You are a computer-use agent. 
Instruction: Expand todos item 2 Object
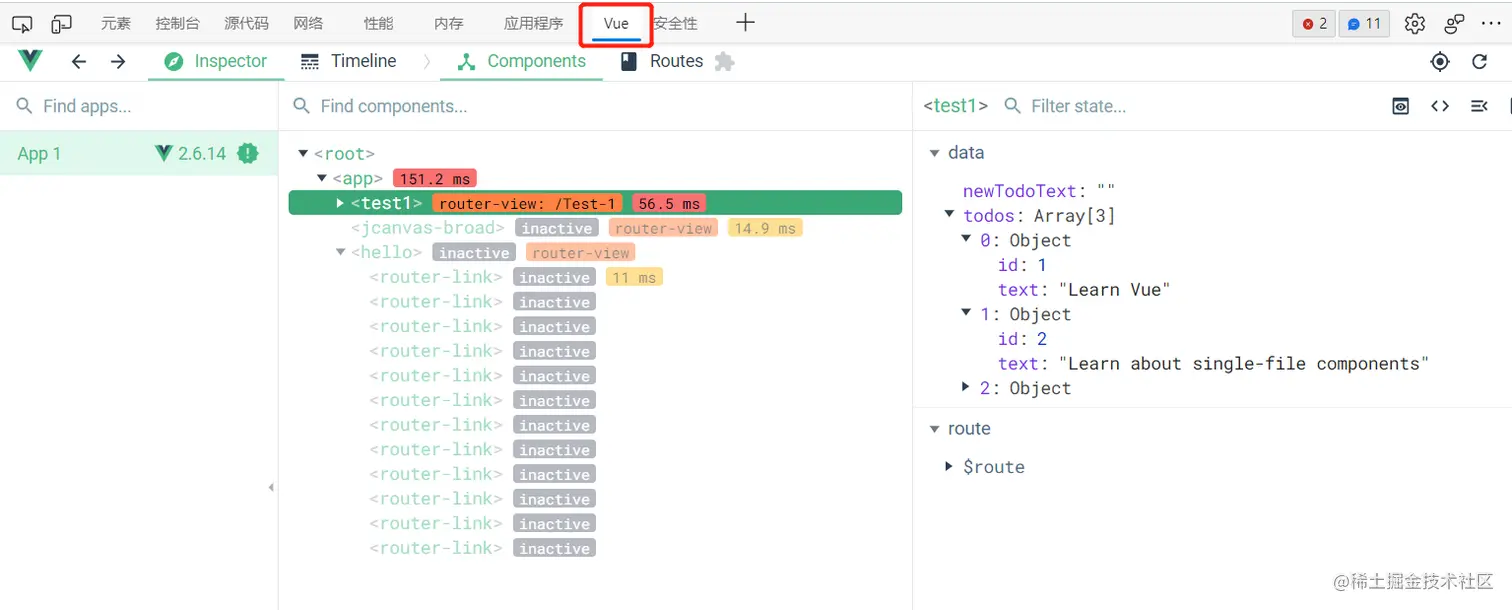[966, 388]
